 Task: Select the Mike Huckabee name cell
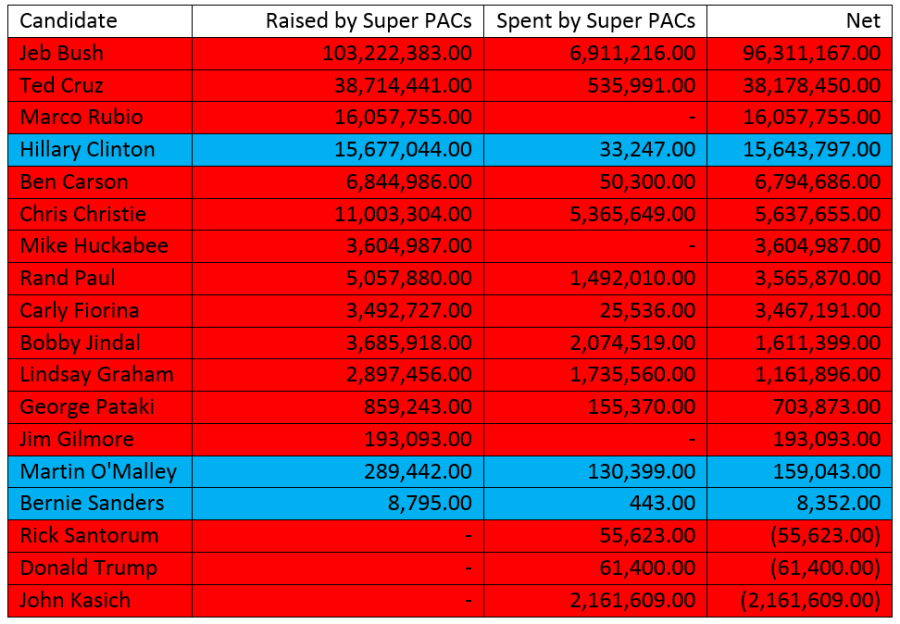click(94, 246)
